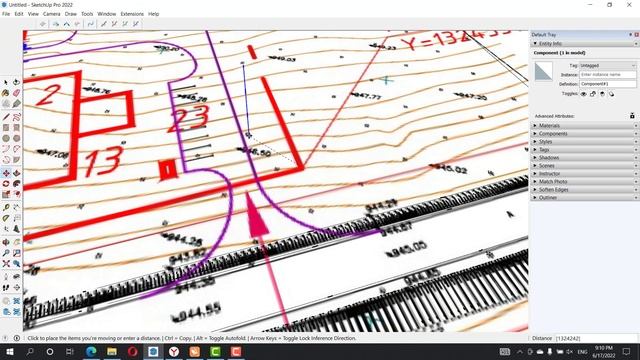
Task: Toggle component visibility eye icon
Action: [x=584, y=94]
